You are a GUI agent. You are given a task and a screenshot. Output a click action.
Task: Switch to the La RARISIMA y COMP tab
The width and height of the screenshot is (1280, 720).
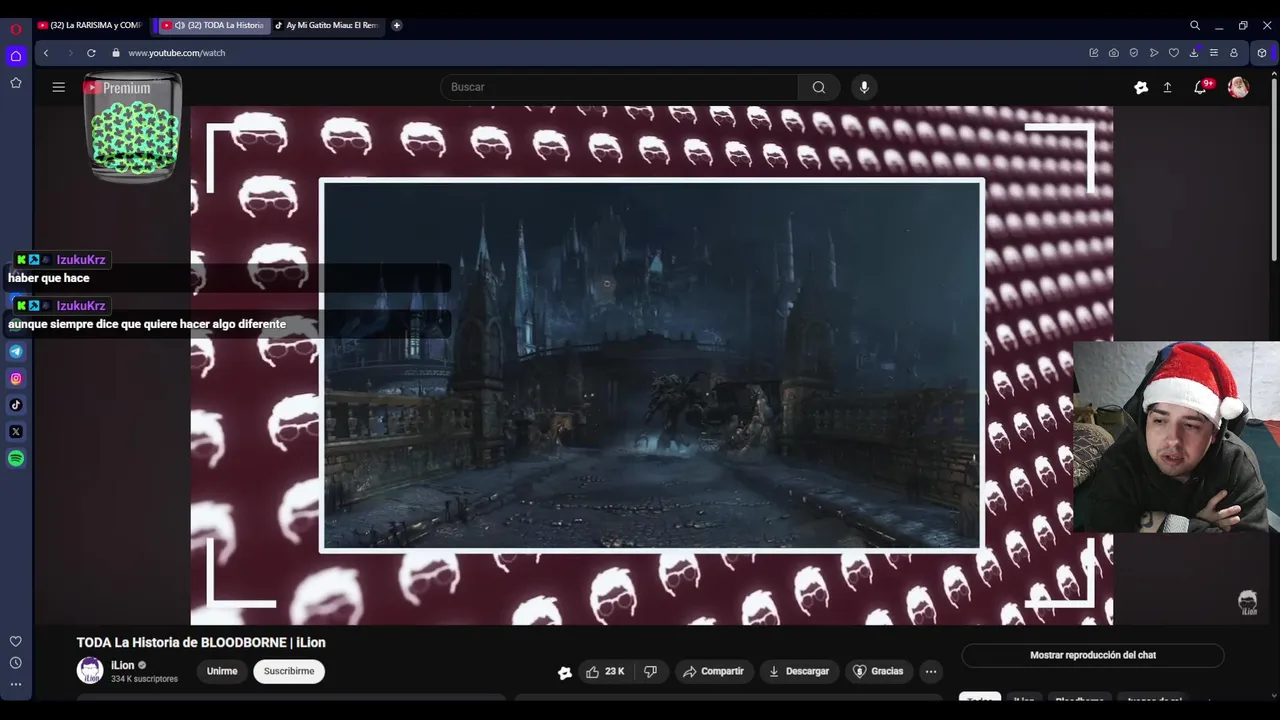pyautogui.click(x=92, y=25)
